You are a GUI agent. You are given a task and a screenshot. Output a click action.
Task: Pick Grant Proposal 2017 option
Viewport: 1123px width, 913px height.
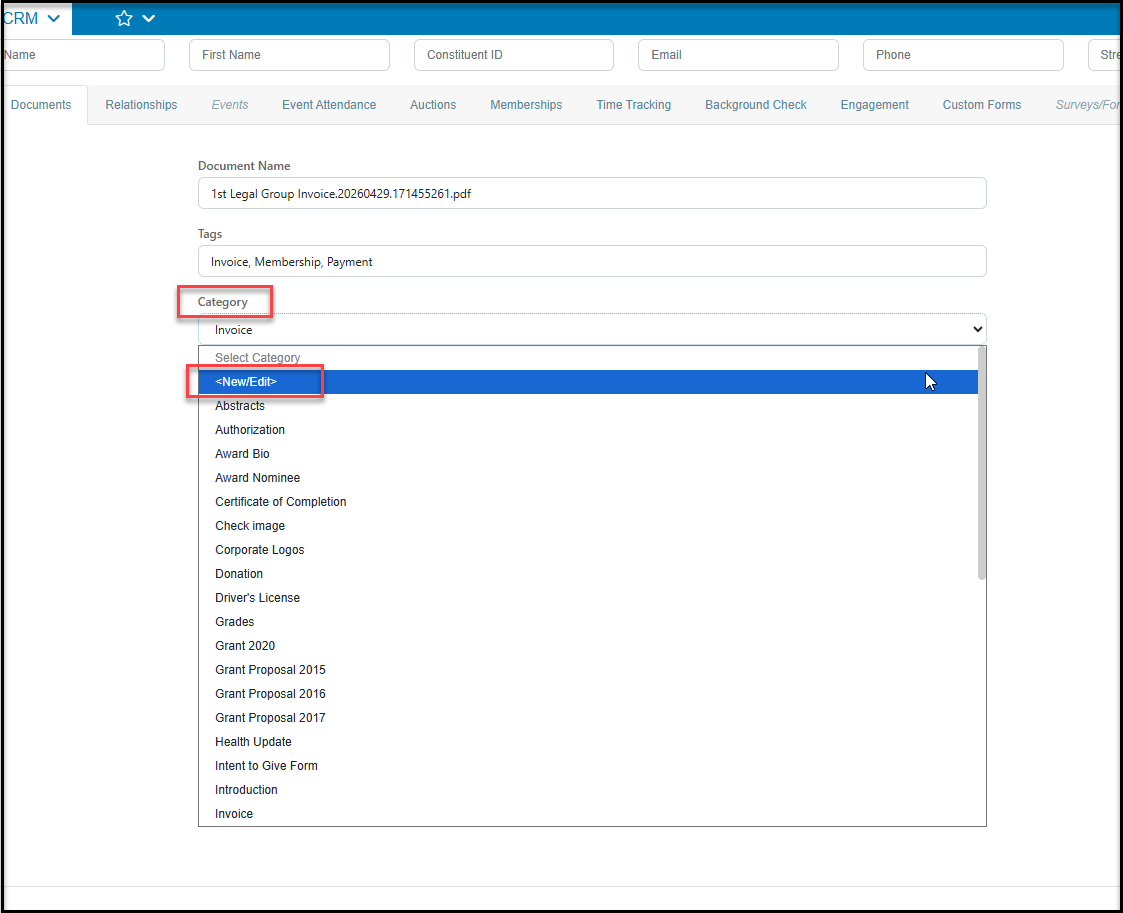pyautogui.click(x=588, y=718)
